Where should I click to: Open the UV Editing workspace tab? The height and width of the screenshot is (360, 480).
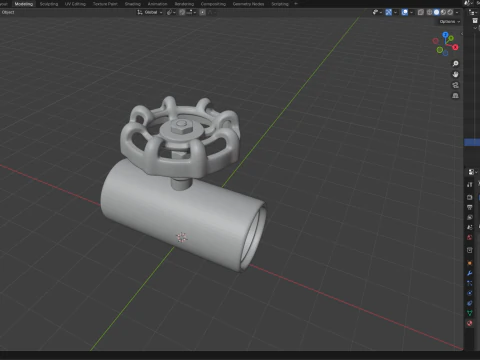[x=75, y=4]
